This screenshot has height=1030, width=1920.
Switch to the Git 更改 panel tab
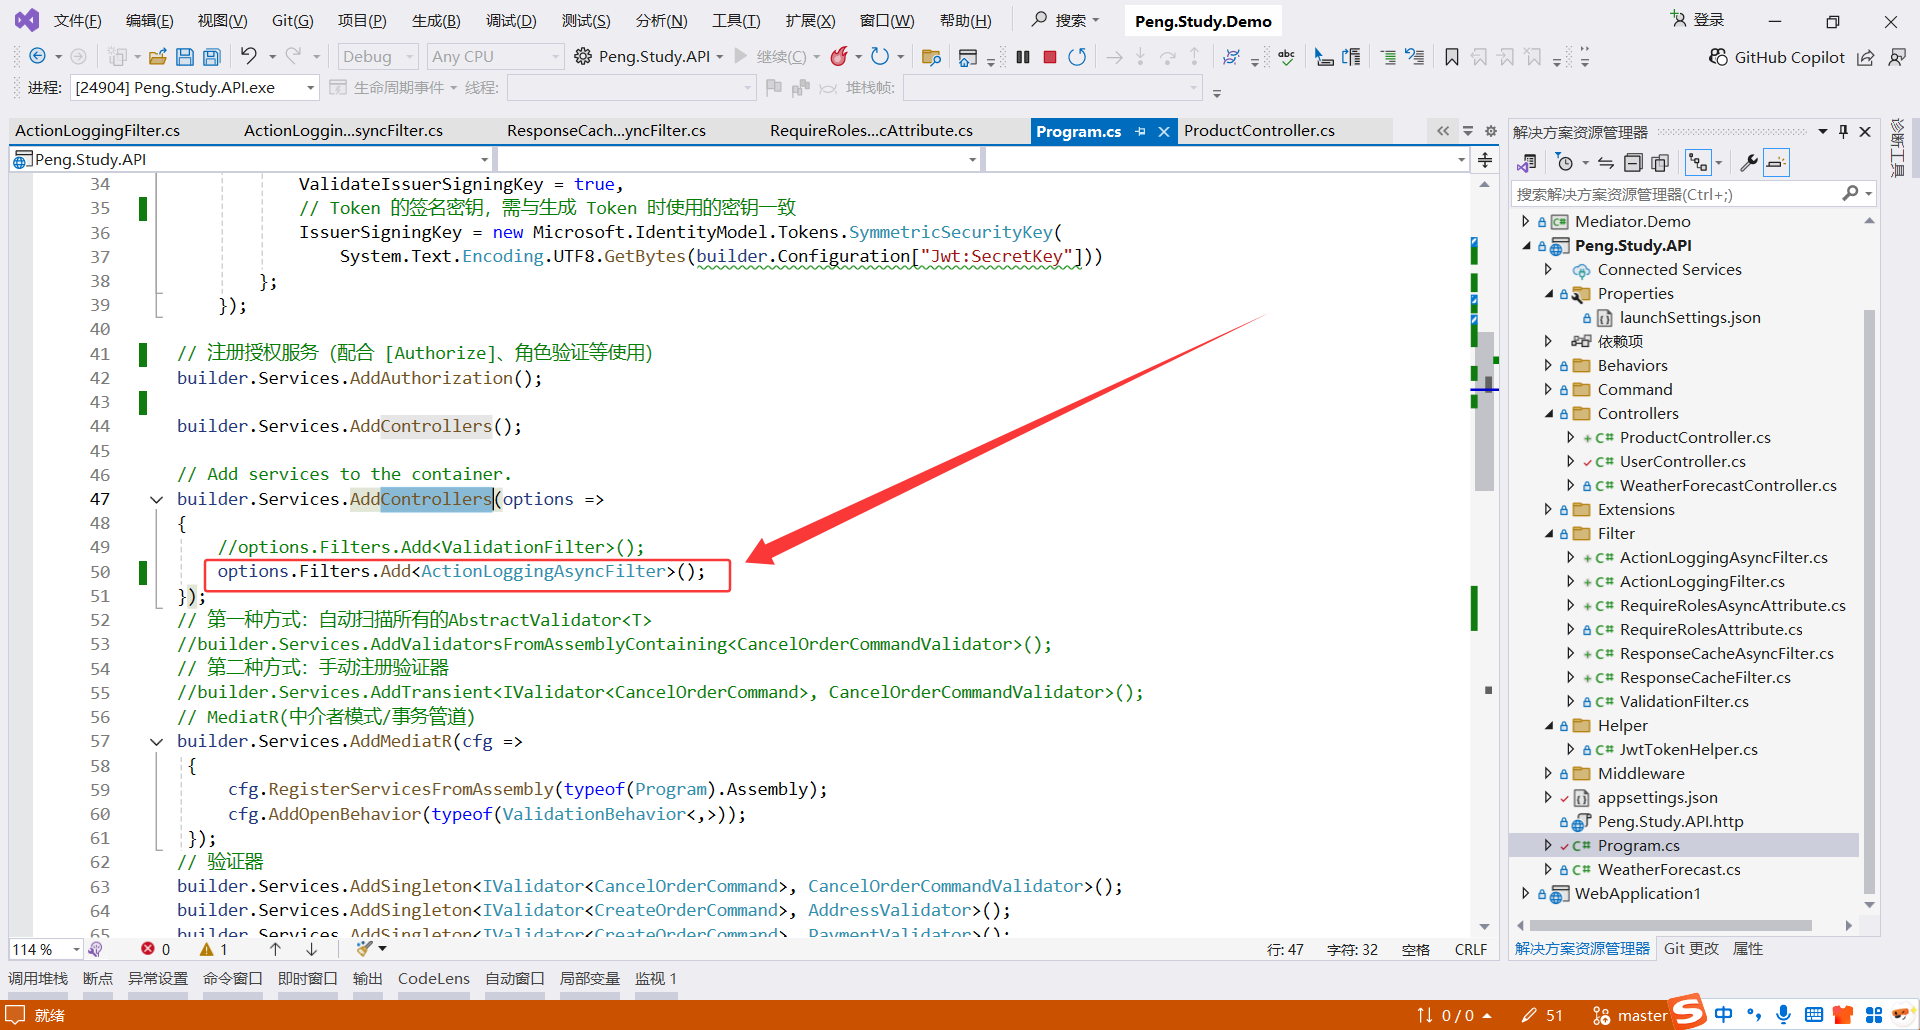tap(1691, 949)
